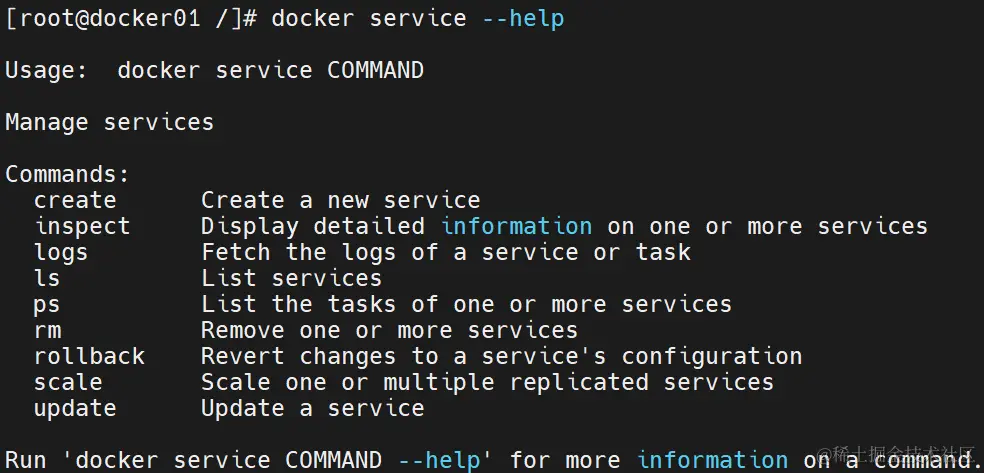
Task: Click the 'update' command name
Action: click(75, 408)
